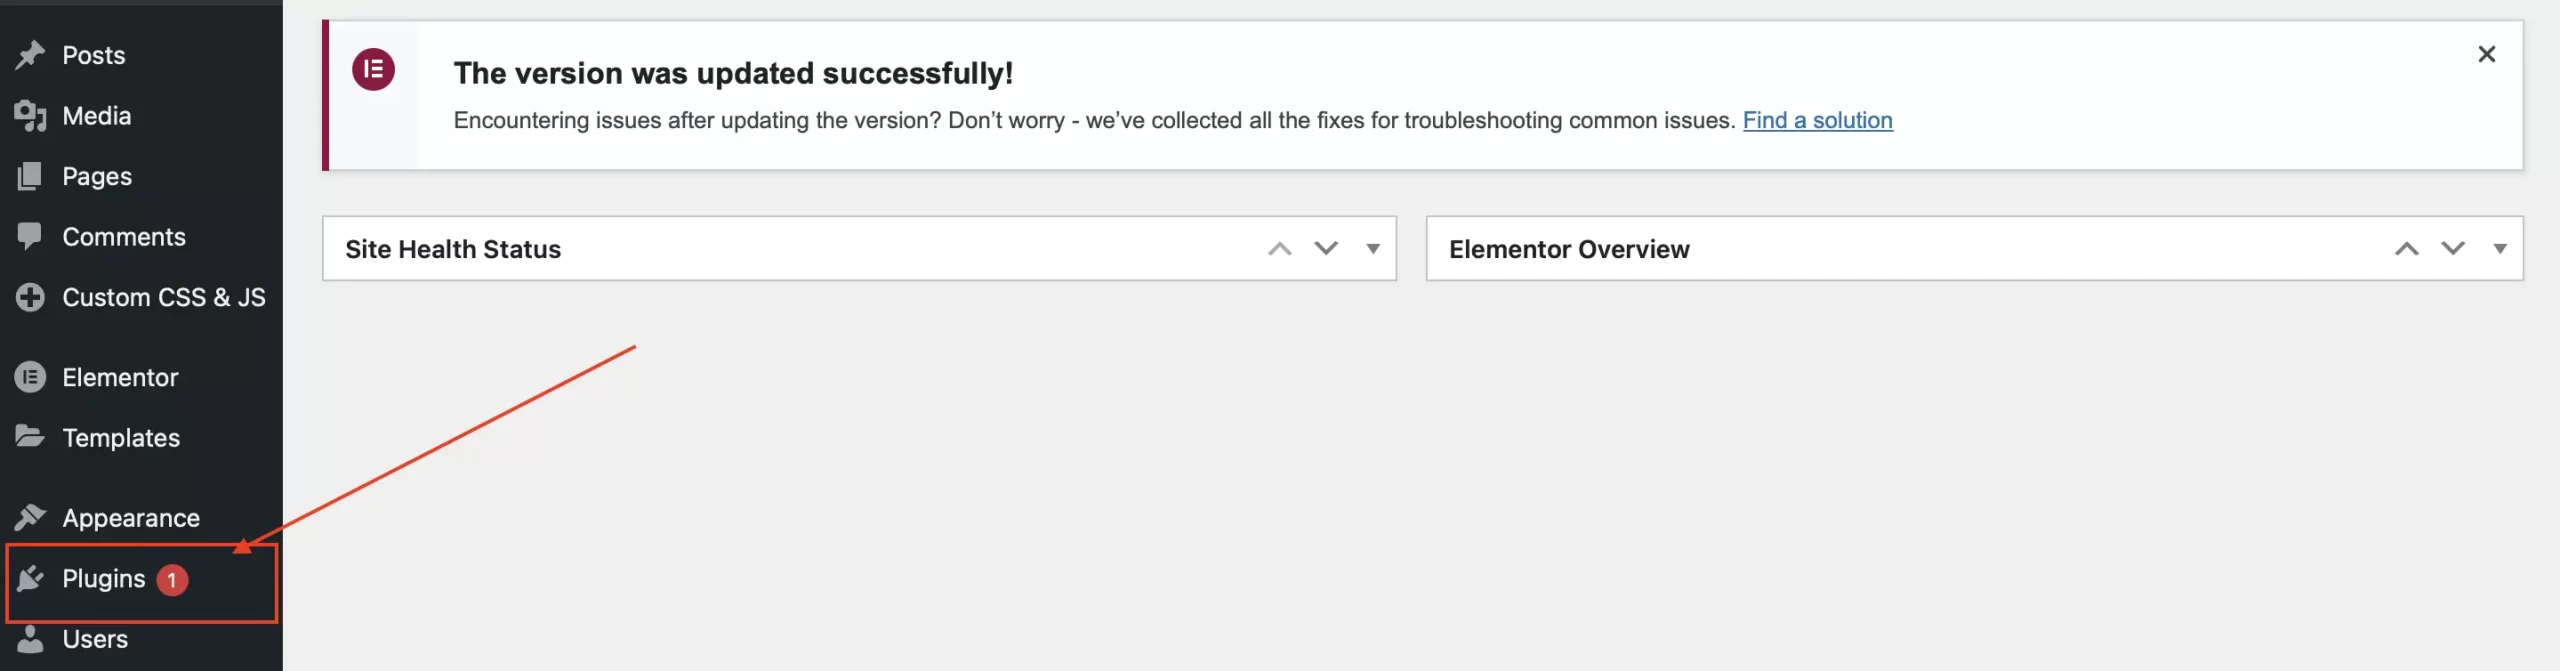Select the Plugins plug icon
This screenshot has height=671, width=2560.
coord(31,578)
